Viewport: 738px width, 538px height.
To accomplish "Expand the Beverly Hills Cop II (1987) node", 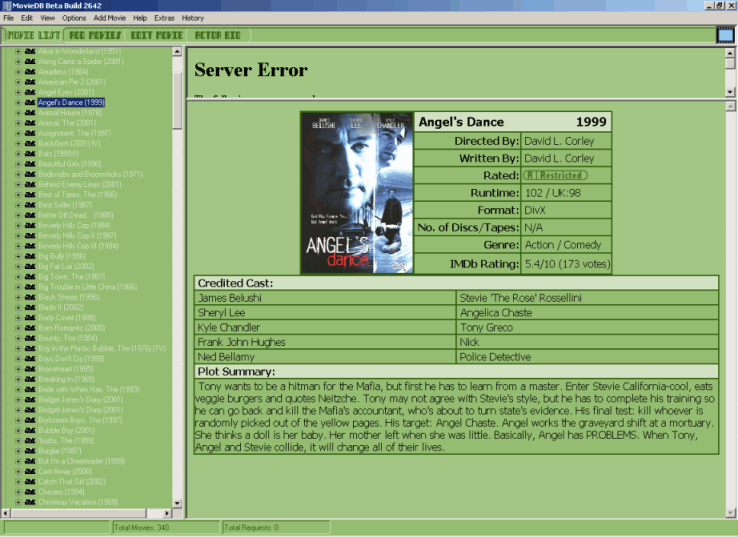I will [18, 235].
